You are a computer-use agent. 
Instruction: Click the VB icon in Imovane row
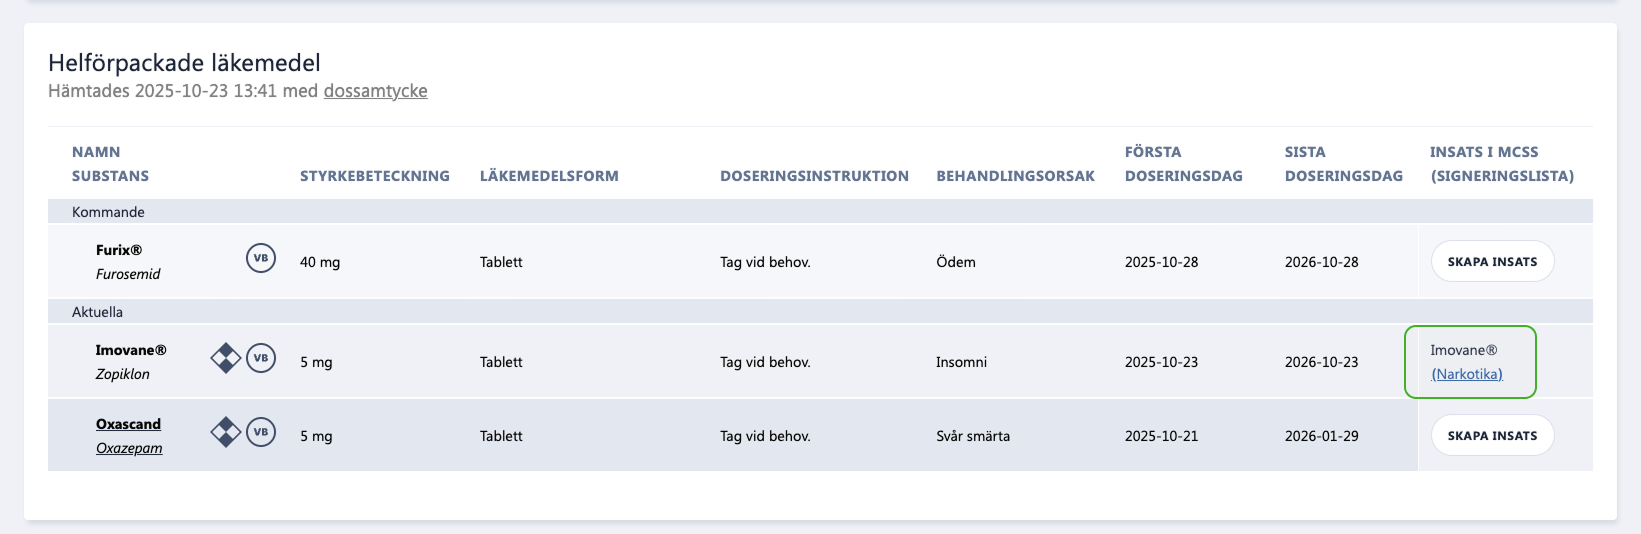261,358
